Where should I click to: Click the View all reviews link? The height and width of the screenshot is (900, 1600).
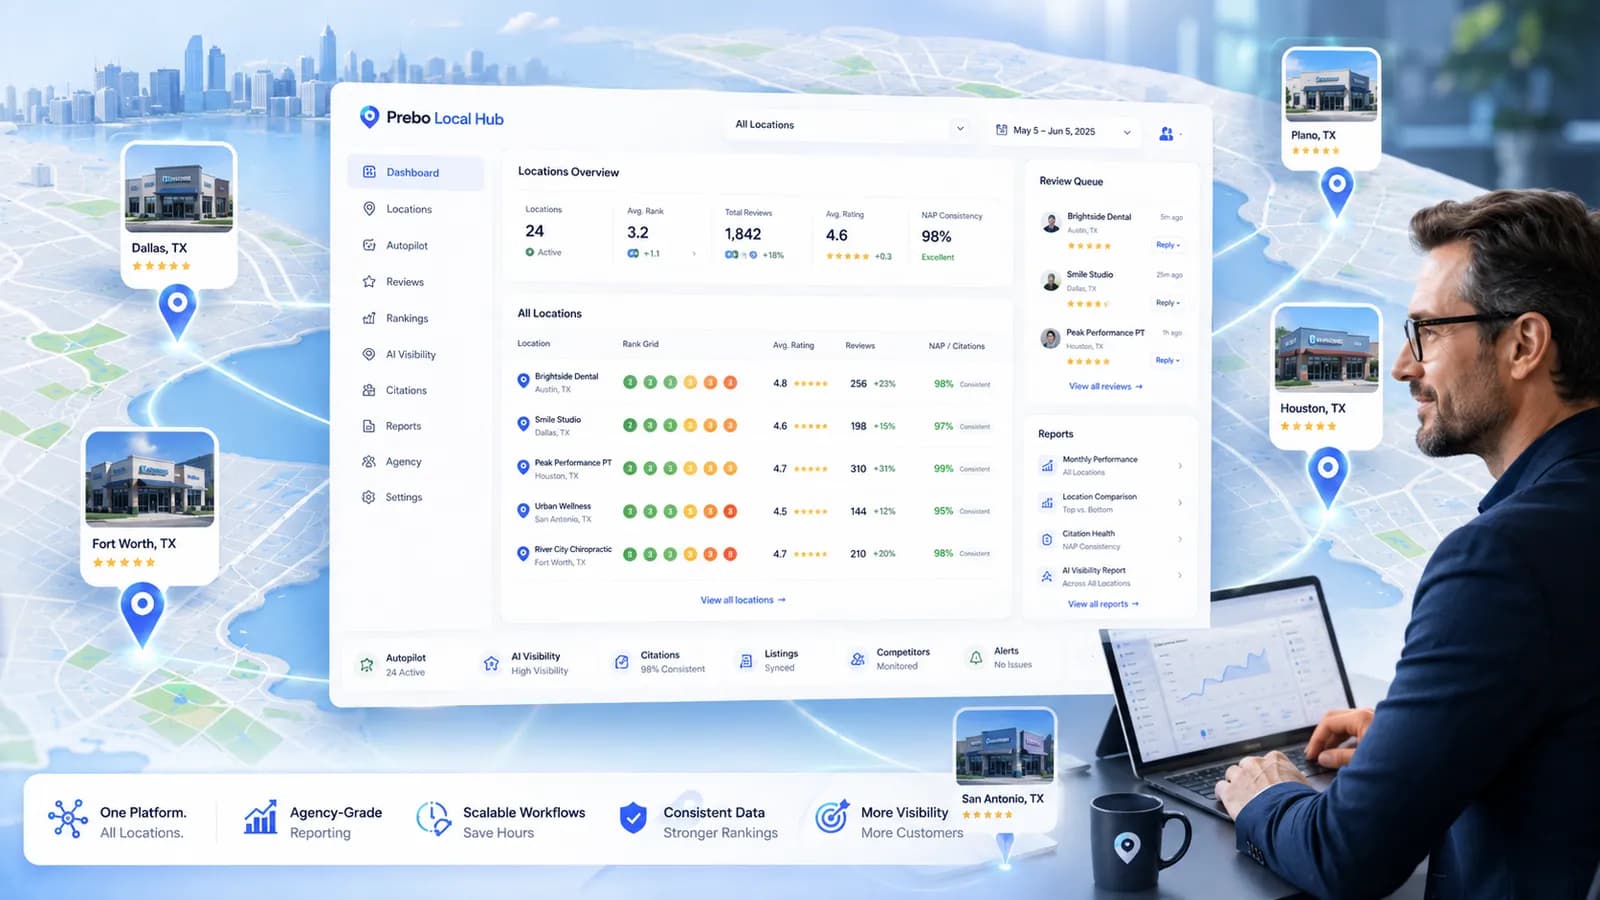pyautogui.click(x=1105, y=386)
